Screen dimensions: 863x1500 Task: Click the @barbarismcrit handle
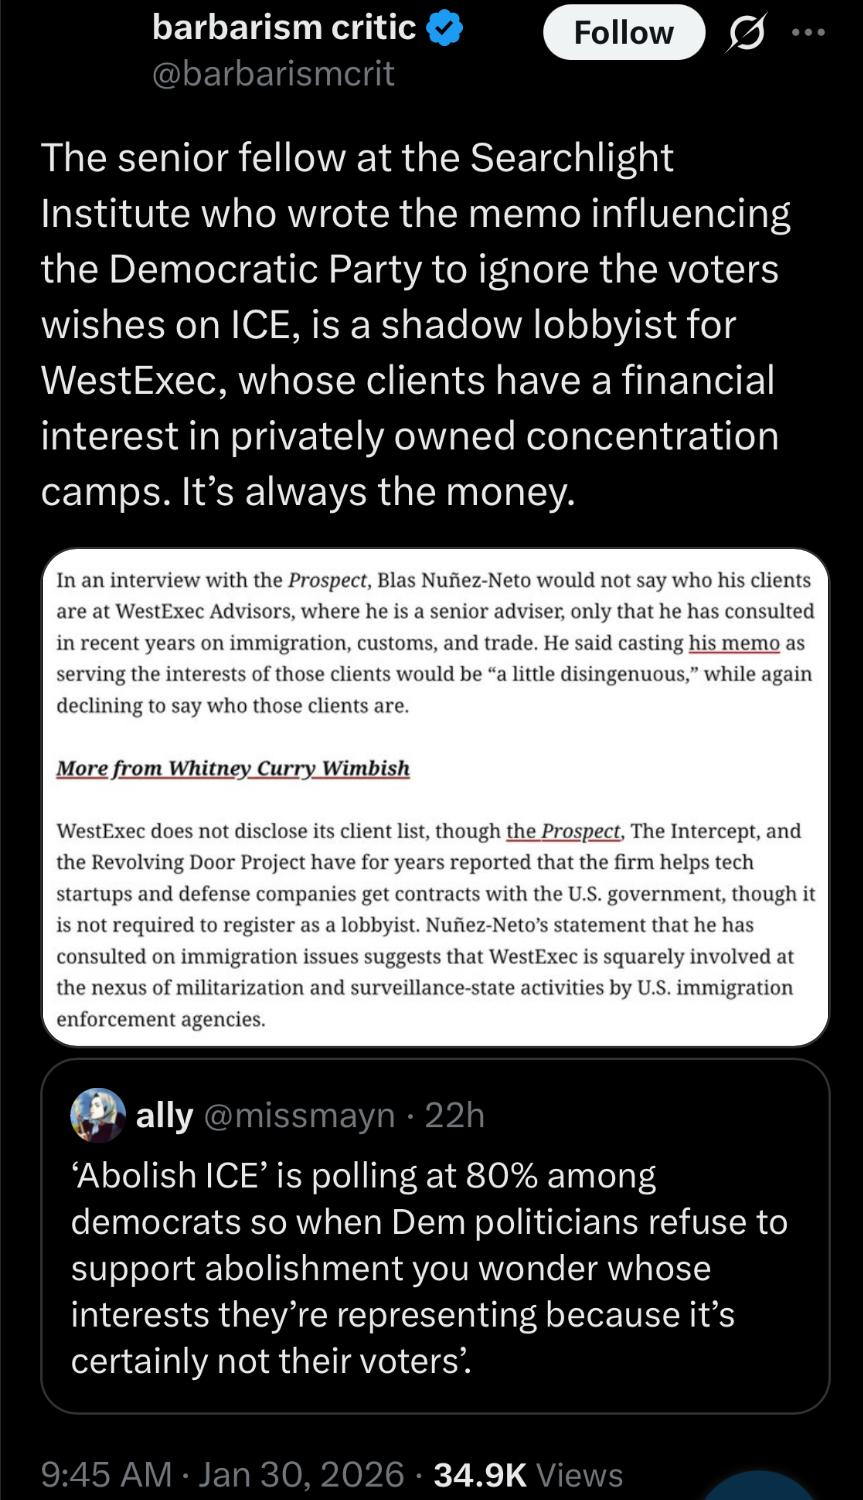(273, 74)
